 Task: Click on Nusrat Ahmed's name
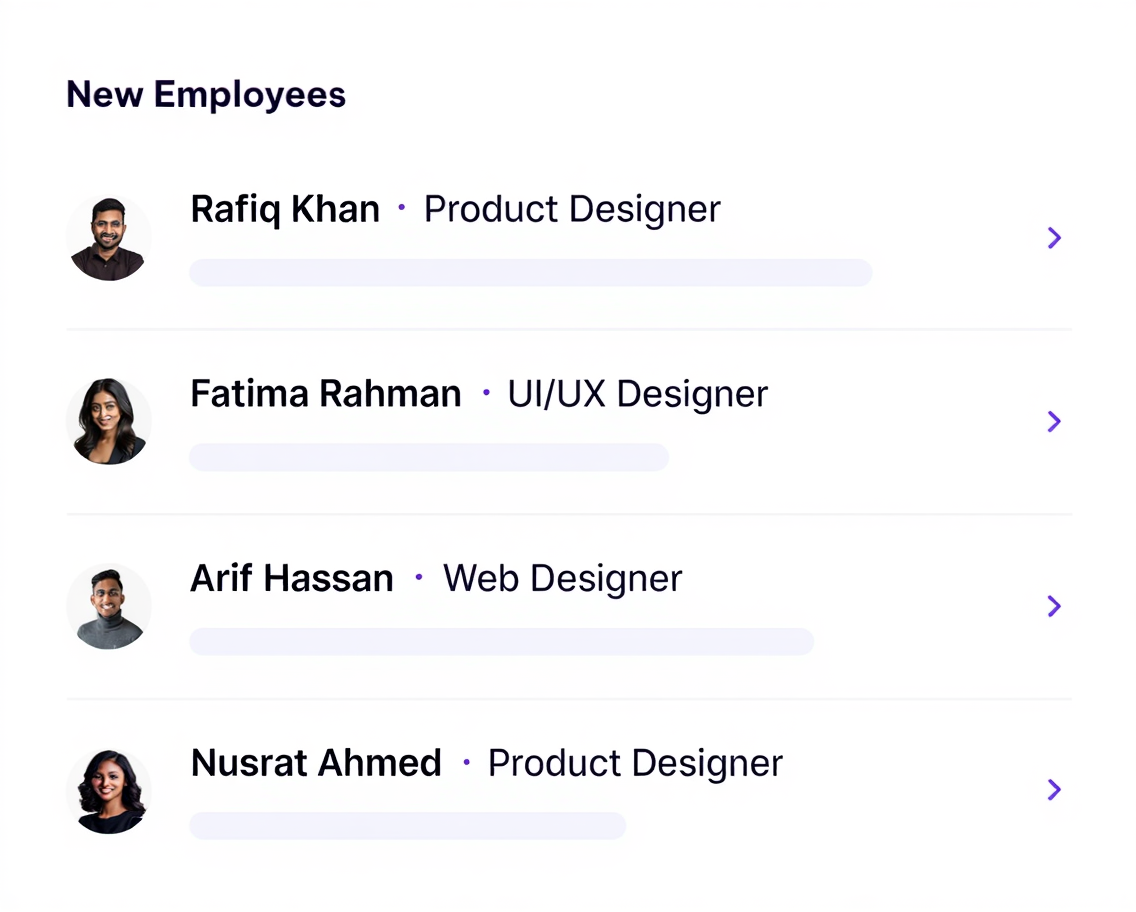(316, 763)
